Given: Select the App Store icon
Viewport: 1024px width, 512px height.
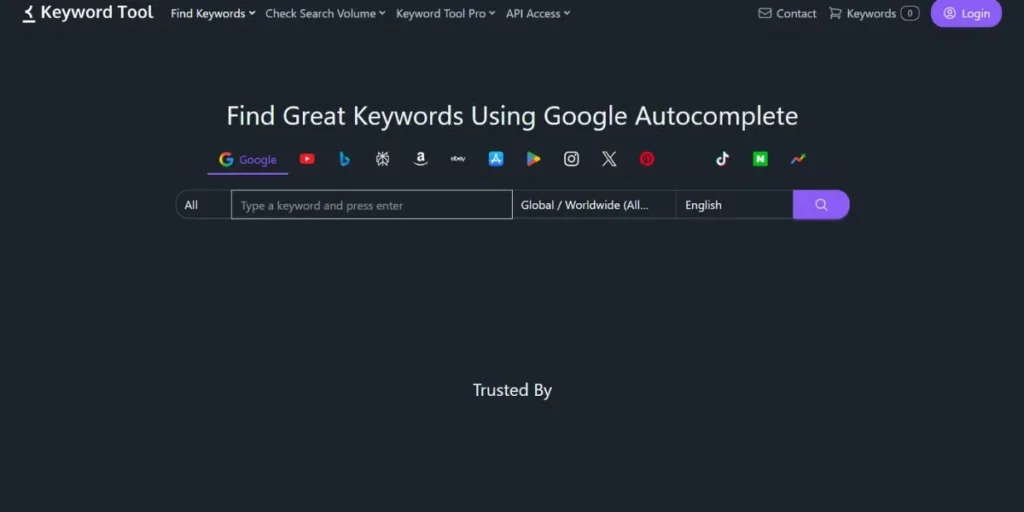Looking at the screenshot, I should pyautogui.click(x=496, y=159).
